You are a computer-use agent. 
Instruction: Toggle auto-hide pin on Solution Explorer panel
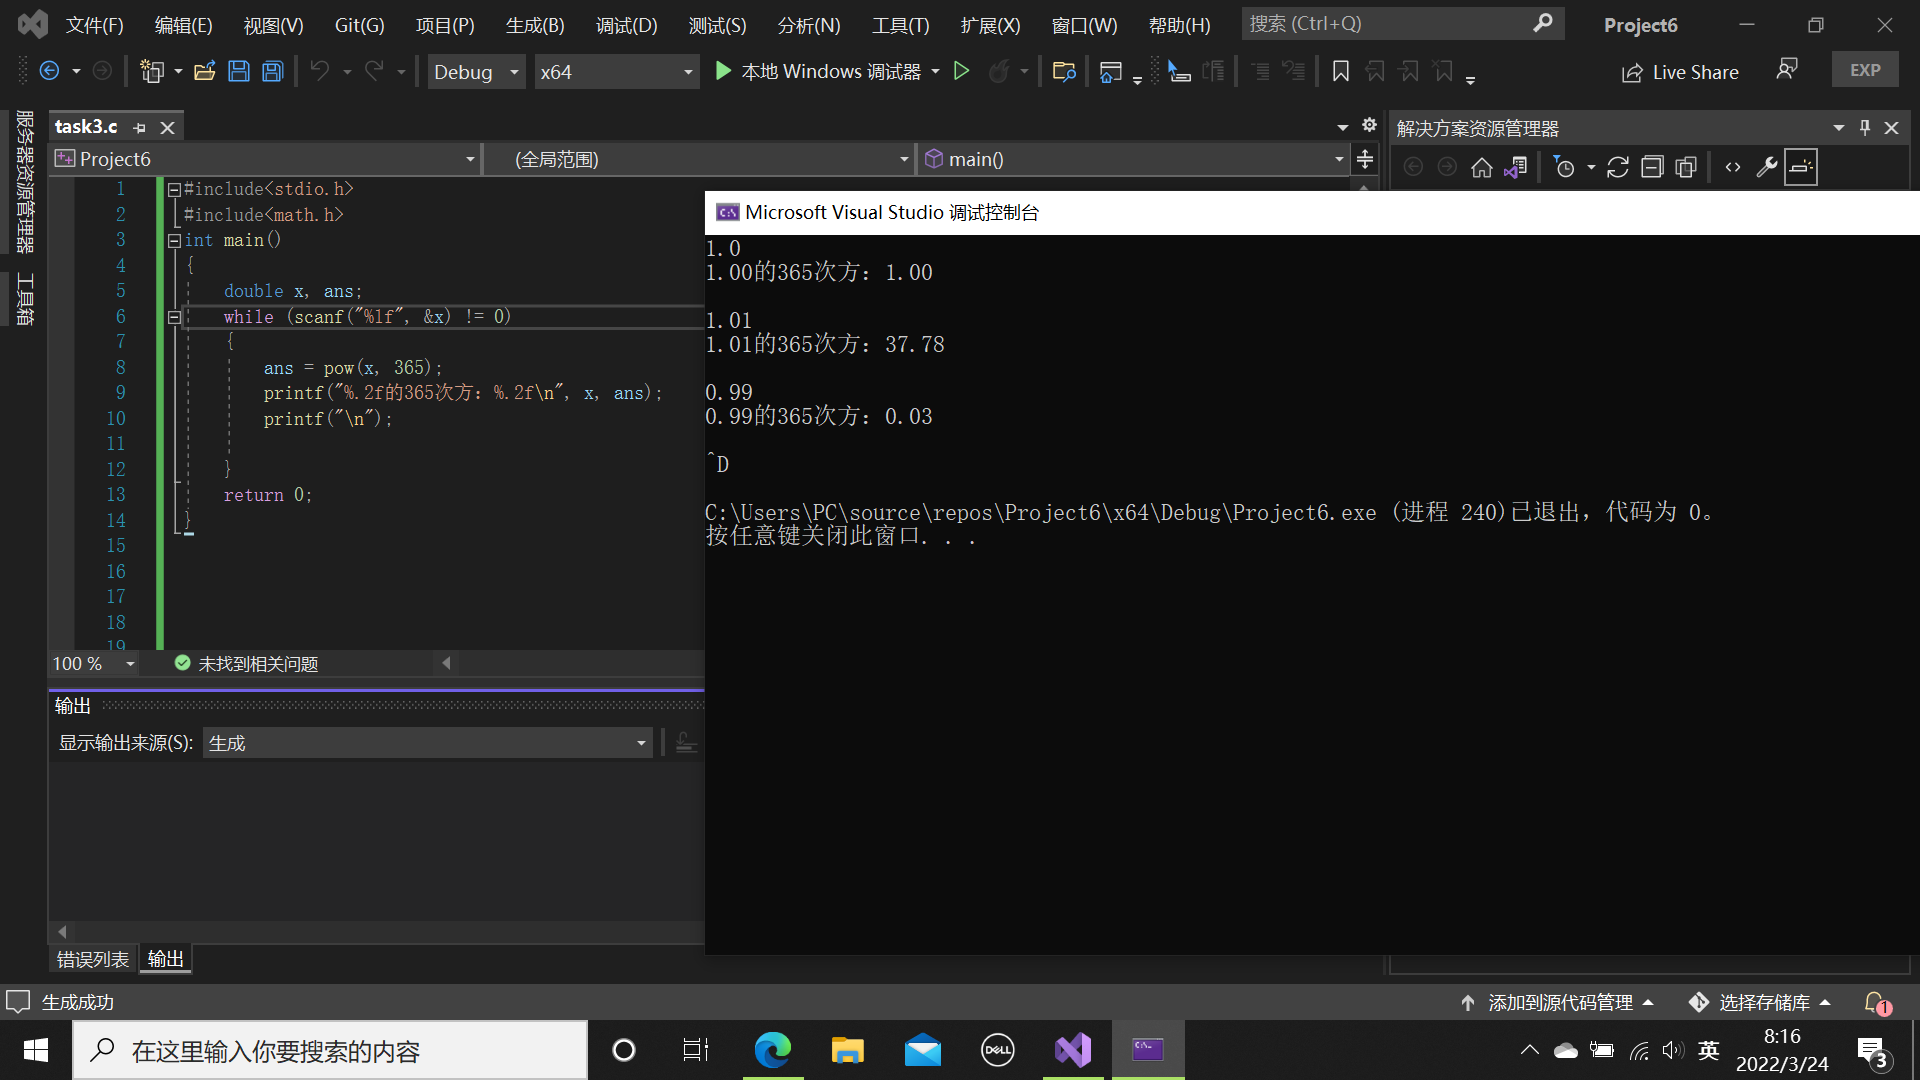[1864, 128]
